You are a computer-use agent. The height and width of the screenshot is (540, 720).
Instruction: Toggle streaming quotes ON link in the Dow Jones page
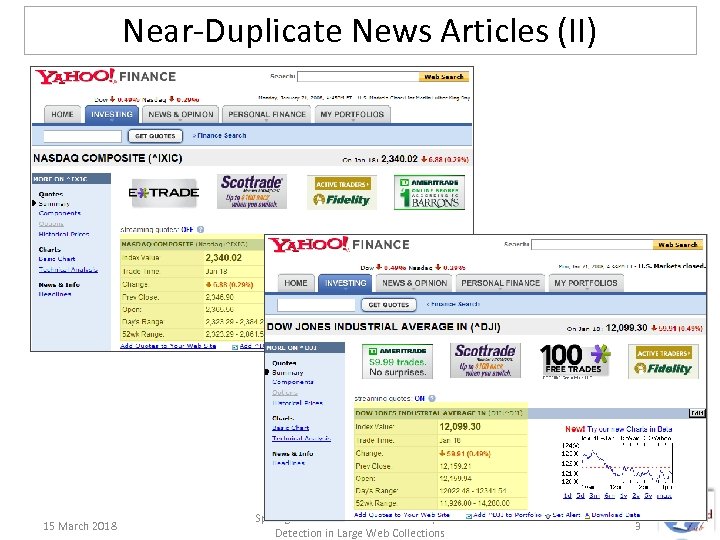419,398
